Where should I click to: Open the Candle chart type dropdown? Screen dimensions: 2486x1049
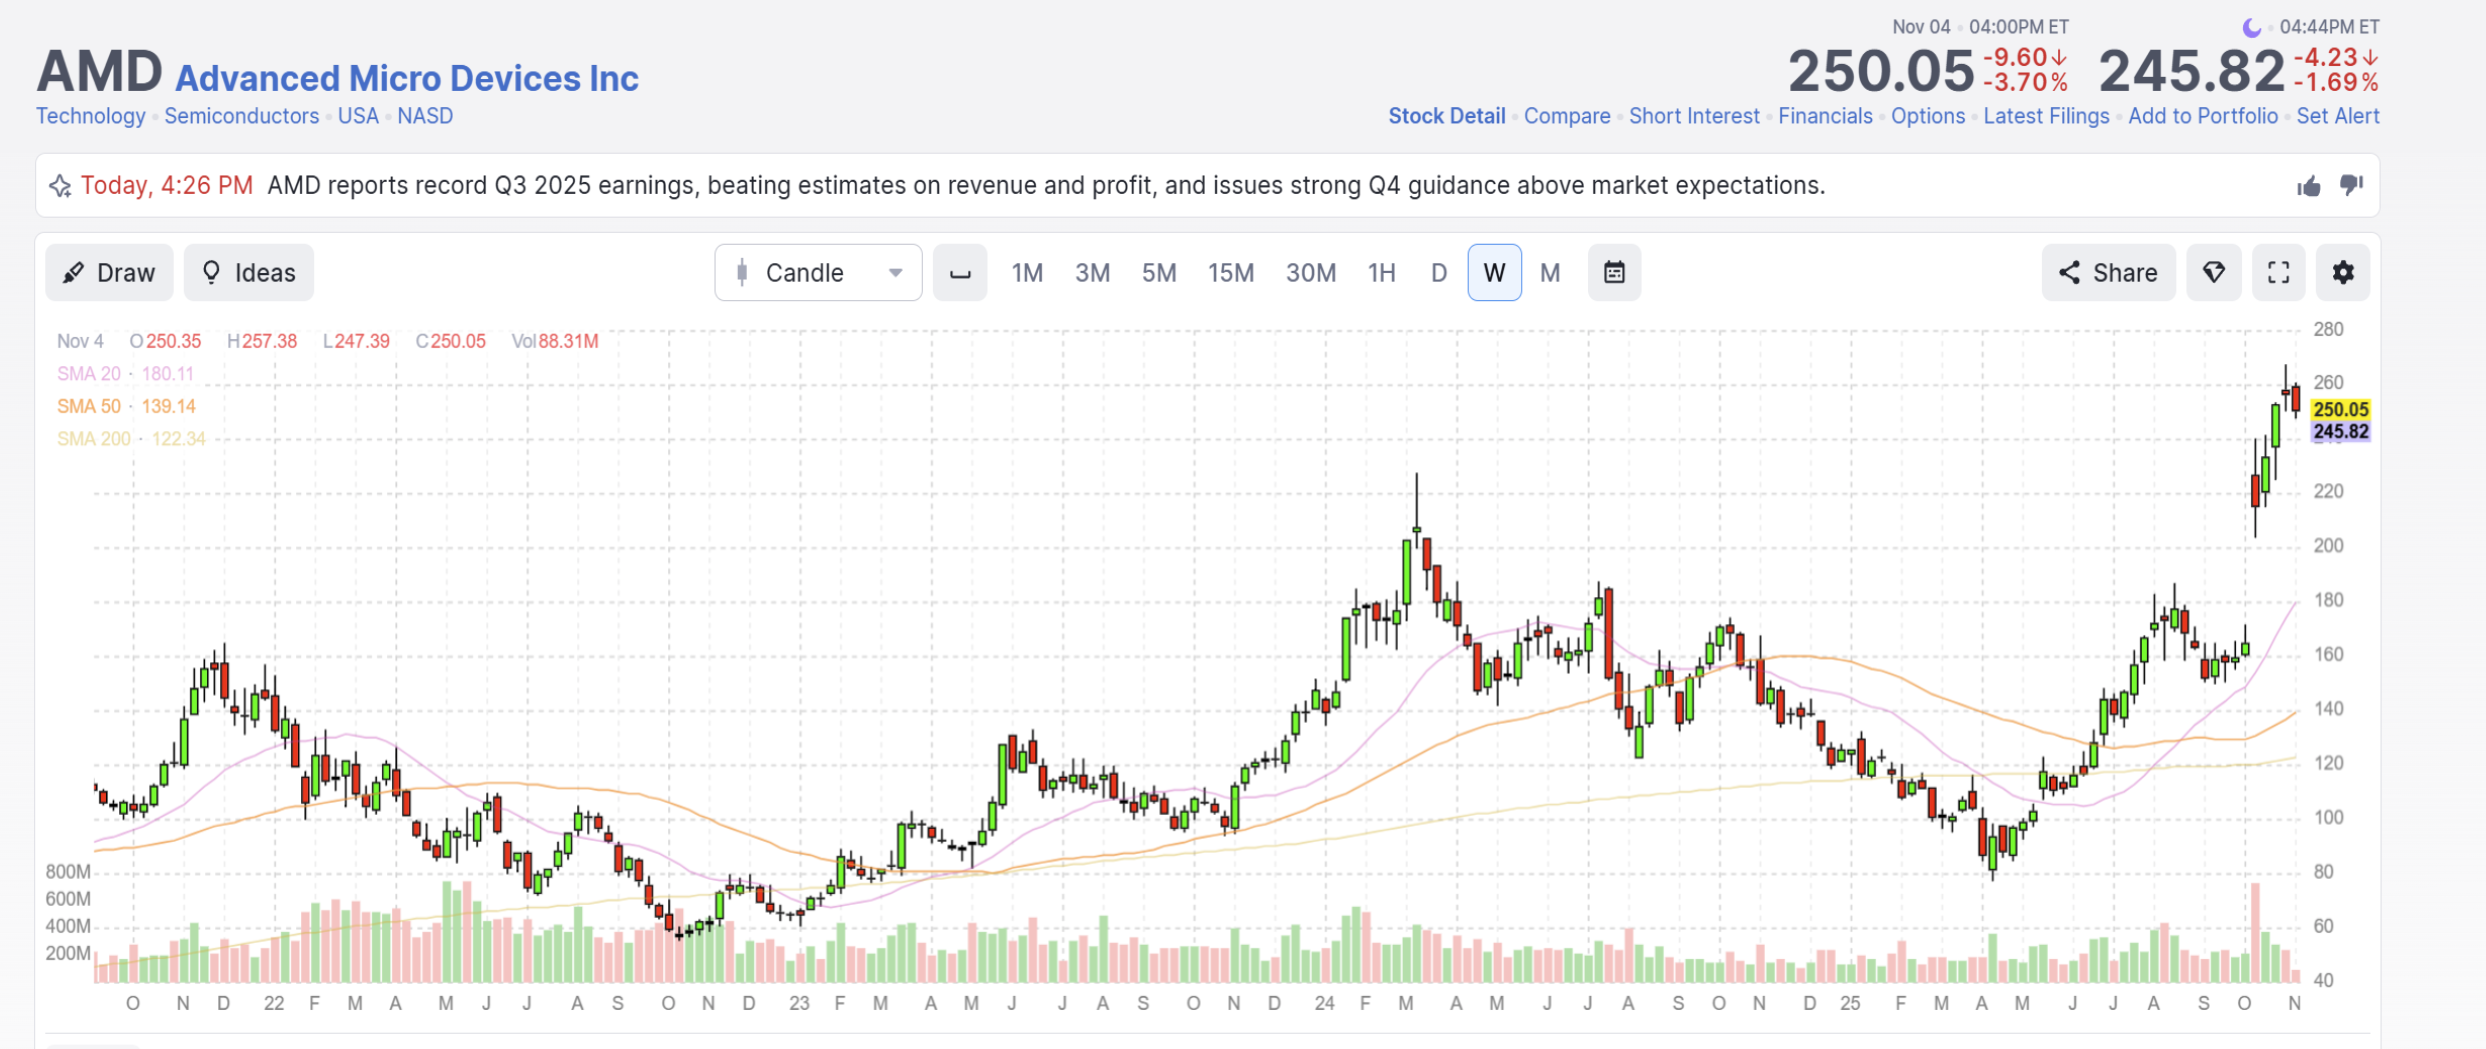(818, 272)
